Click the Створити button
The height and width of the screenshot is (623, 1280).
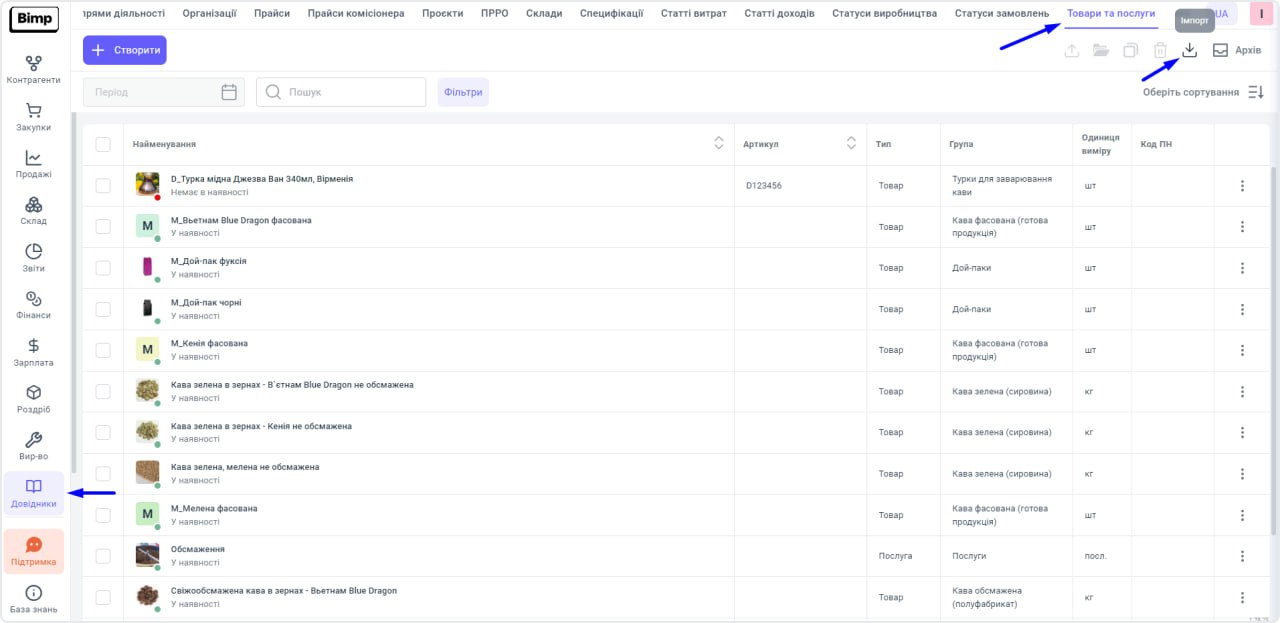(x=125, y=50)
